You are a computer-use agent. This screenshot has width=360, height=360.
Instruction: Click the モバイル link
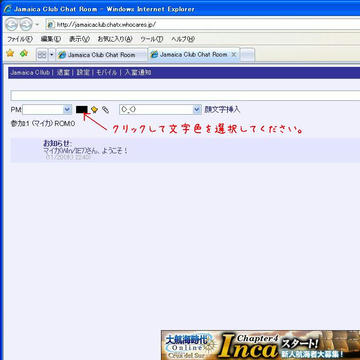pos(107,73)
